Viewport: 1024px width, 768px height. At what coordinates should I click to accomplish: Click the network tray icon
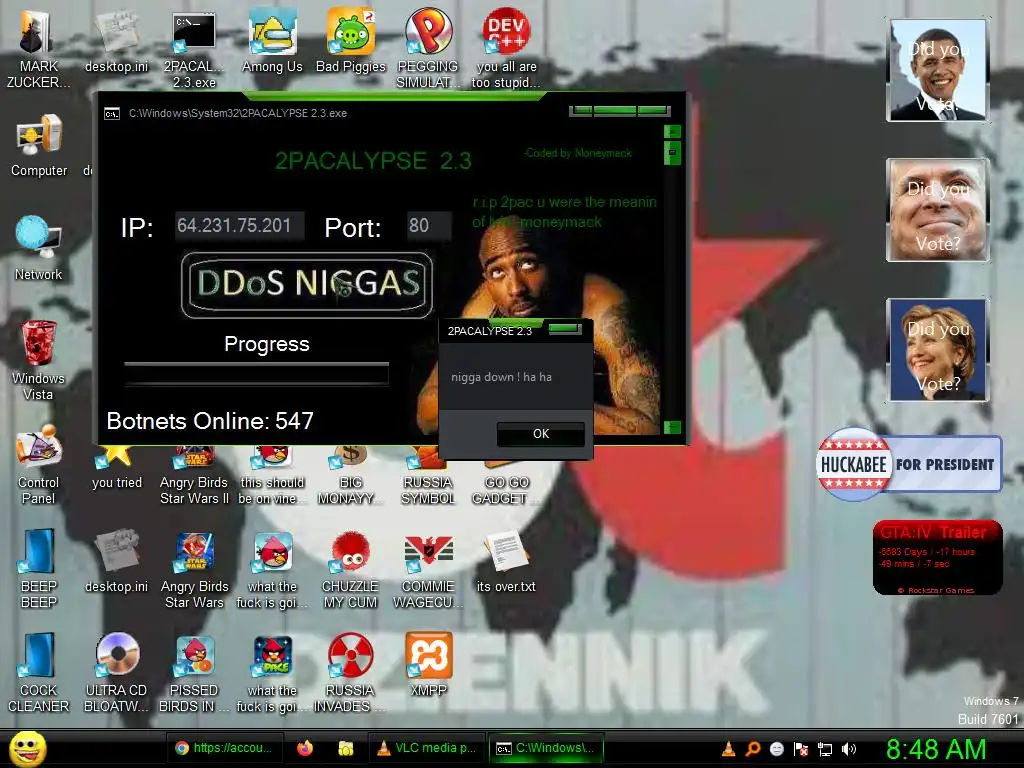click(825, 749)
